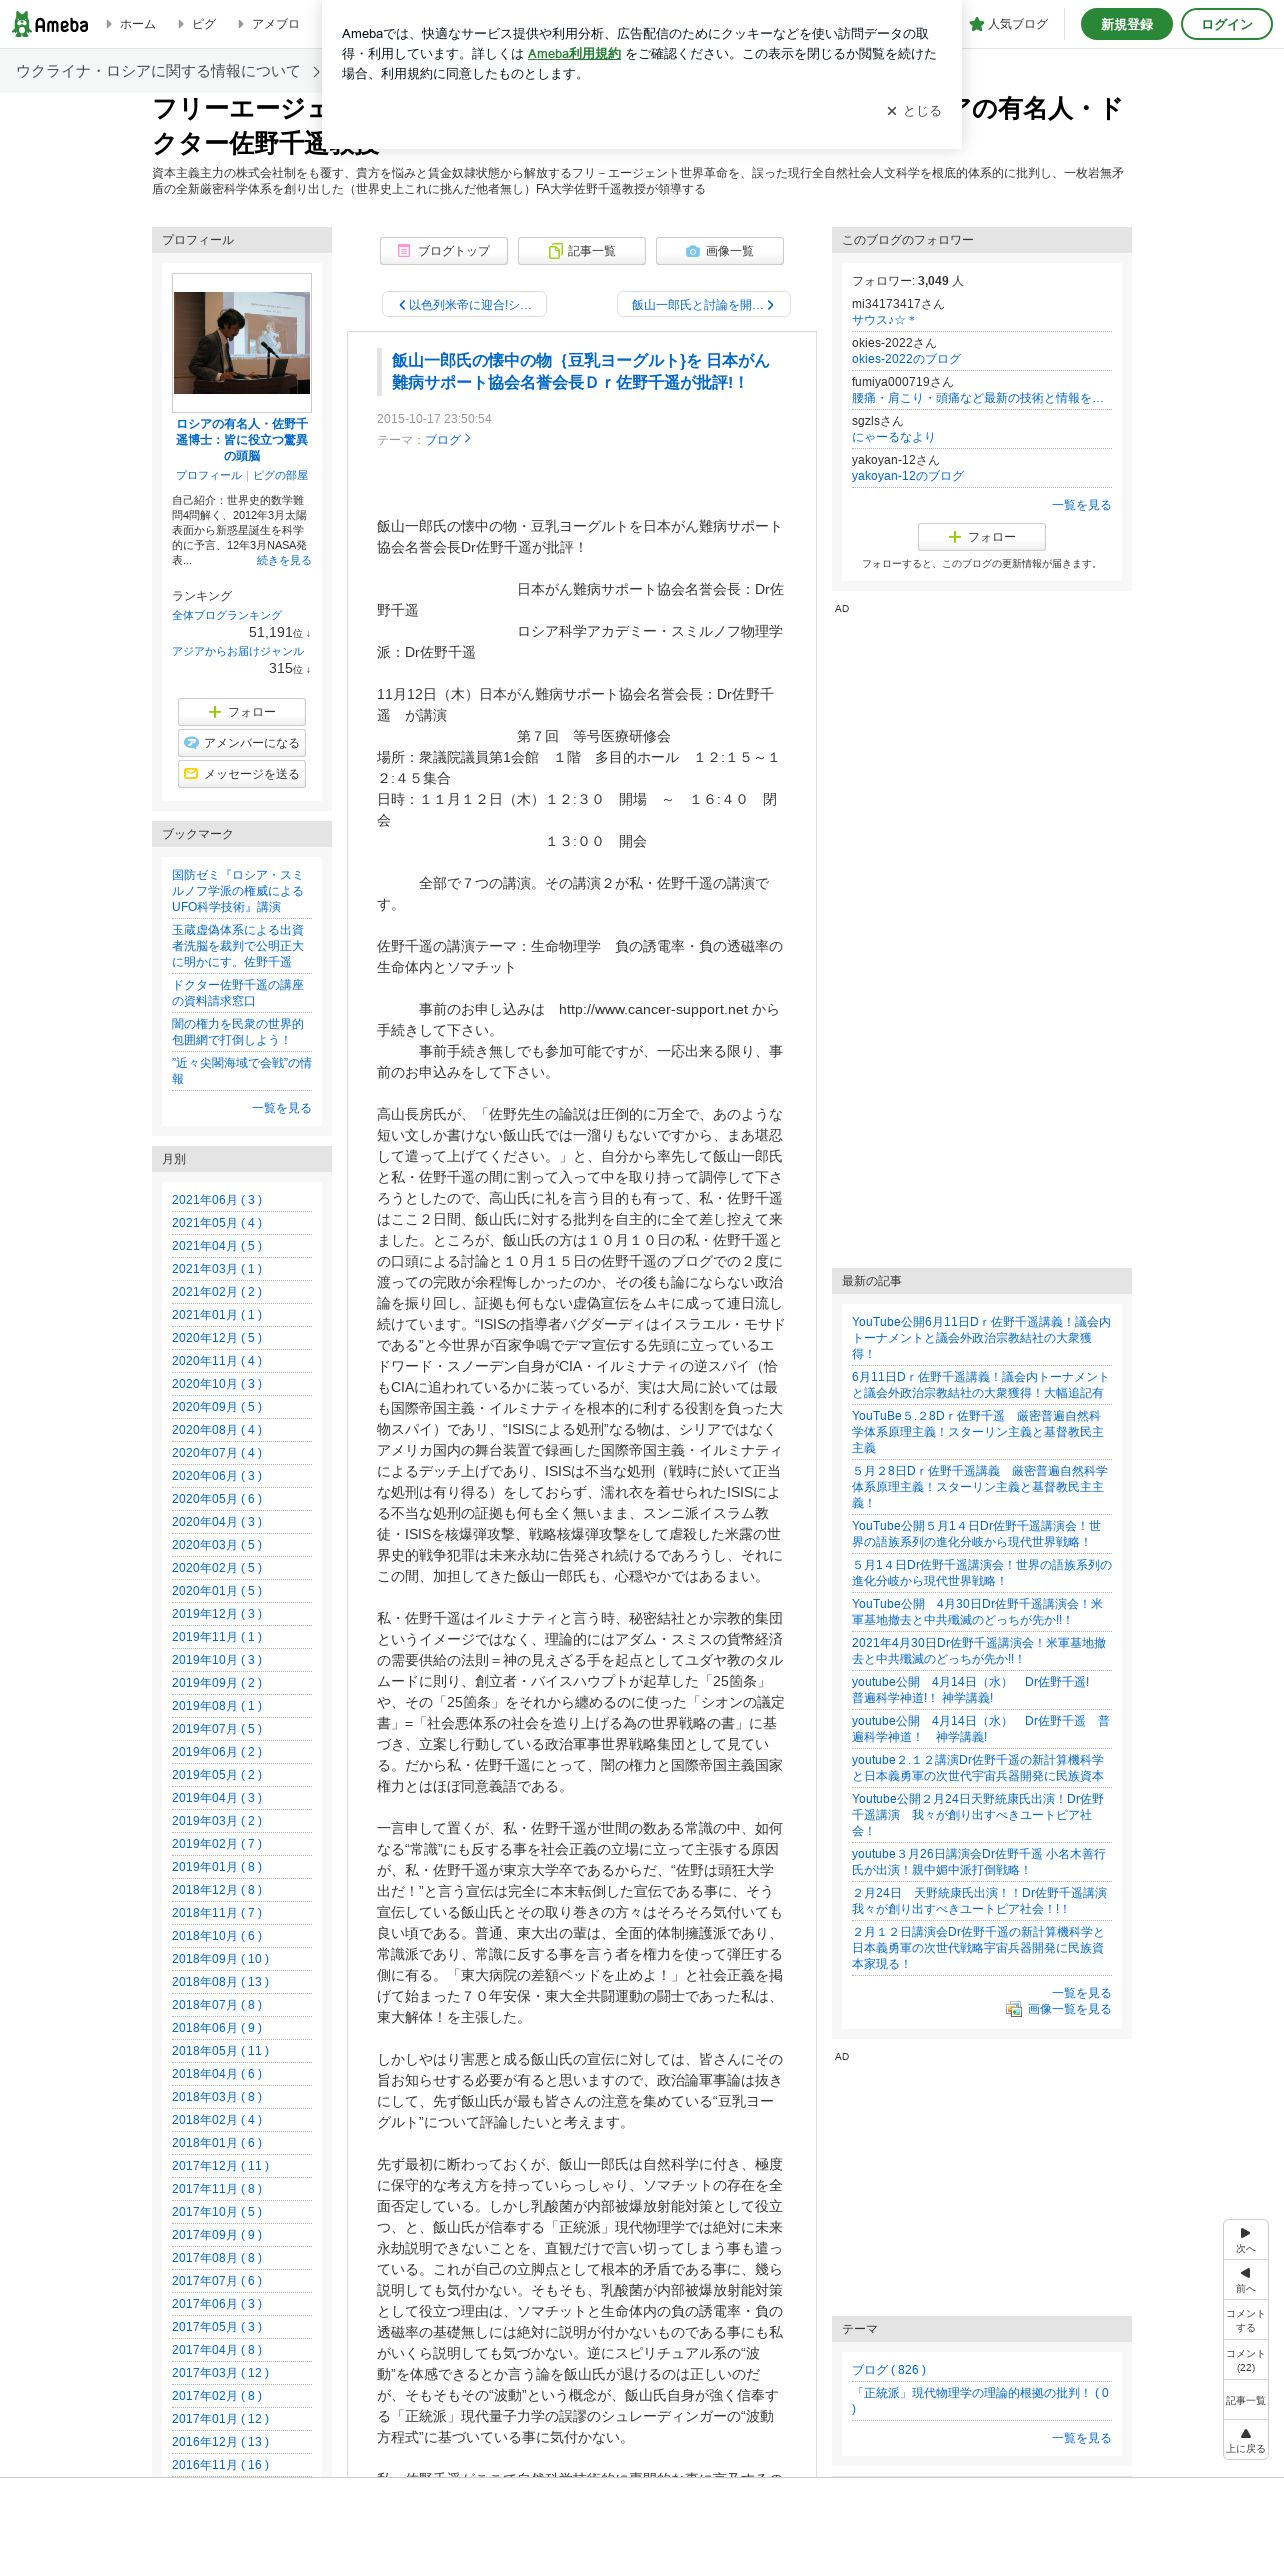
Task: Click 上に戻る arrow button
Action: (x=1245, y=2440)
